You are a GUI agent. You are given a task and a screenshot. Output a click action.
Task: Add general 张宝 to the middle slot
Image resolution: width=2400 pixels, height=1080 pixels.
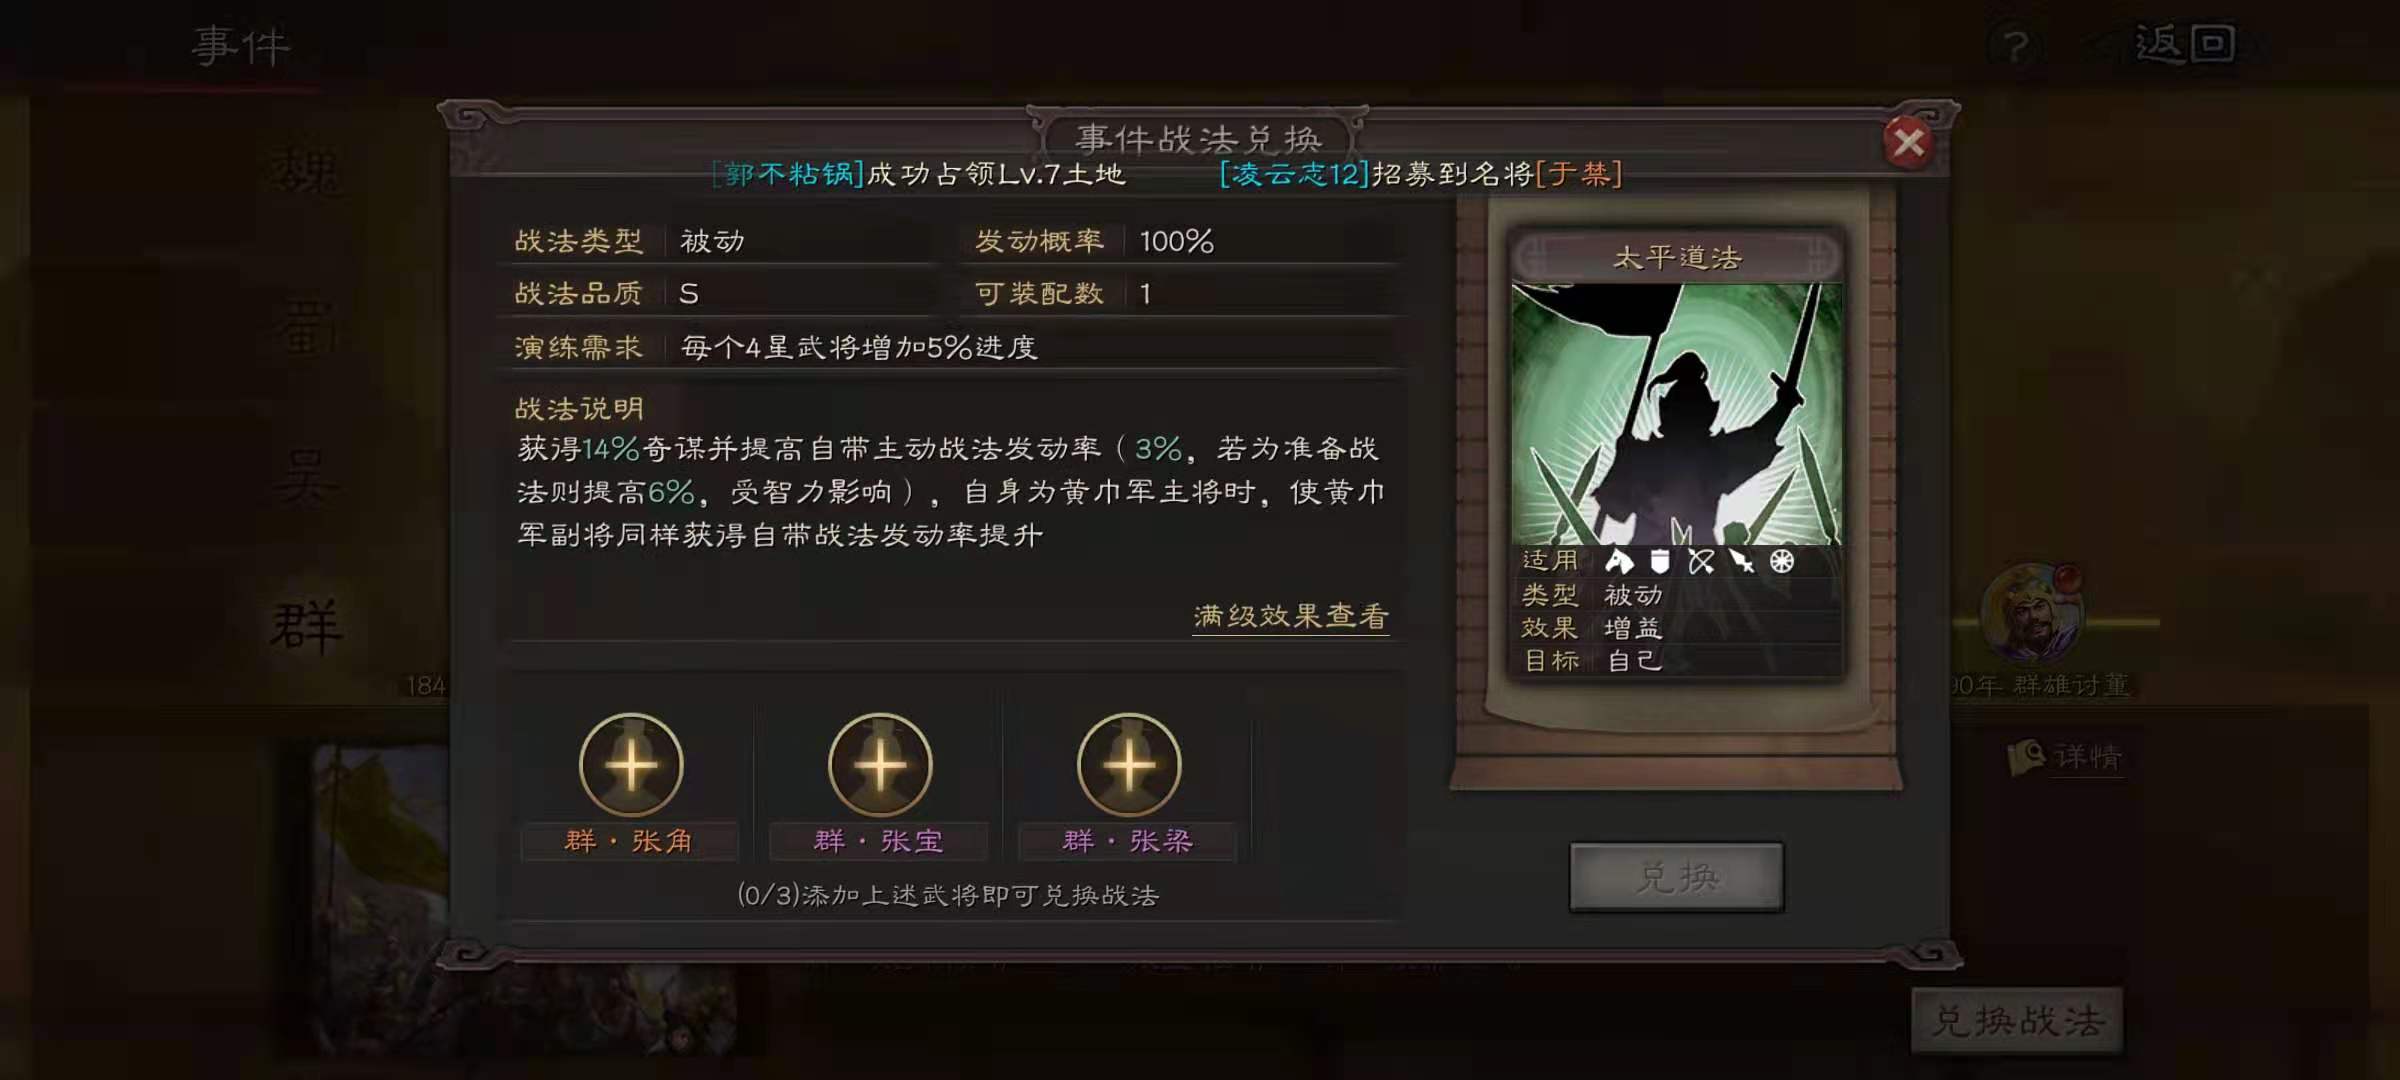click(880, 765)
